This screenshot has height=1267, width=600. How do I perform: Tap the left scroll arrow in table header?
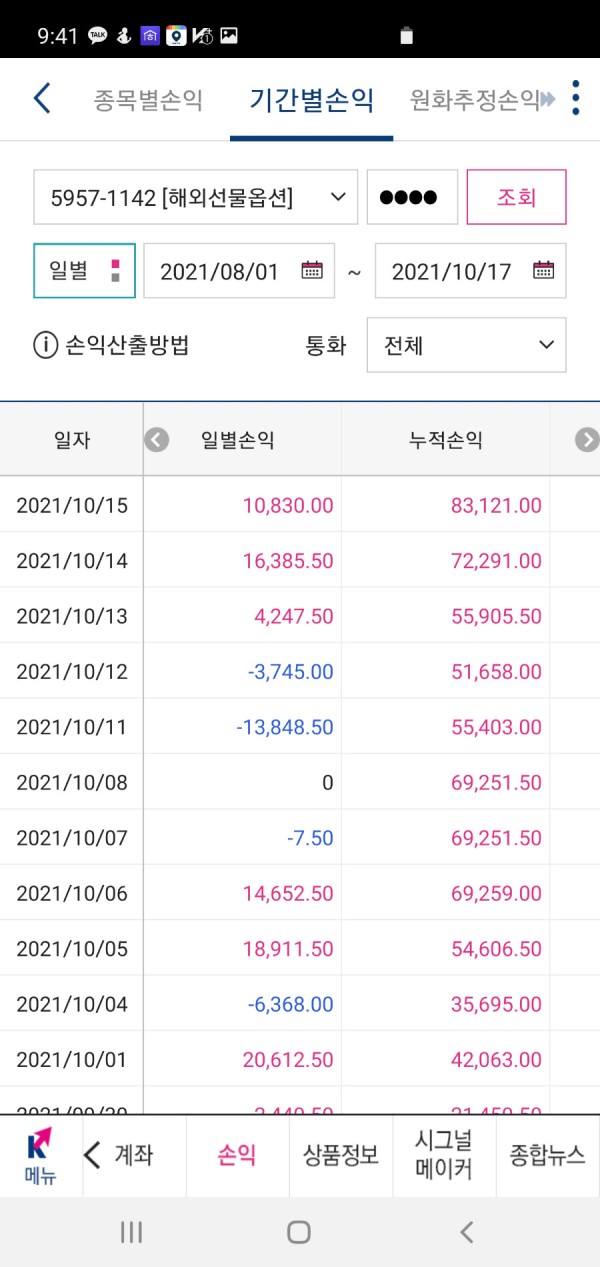(x=157, y=440)
